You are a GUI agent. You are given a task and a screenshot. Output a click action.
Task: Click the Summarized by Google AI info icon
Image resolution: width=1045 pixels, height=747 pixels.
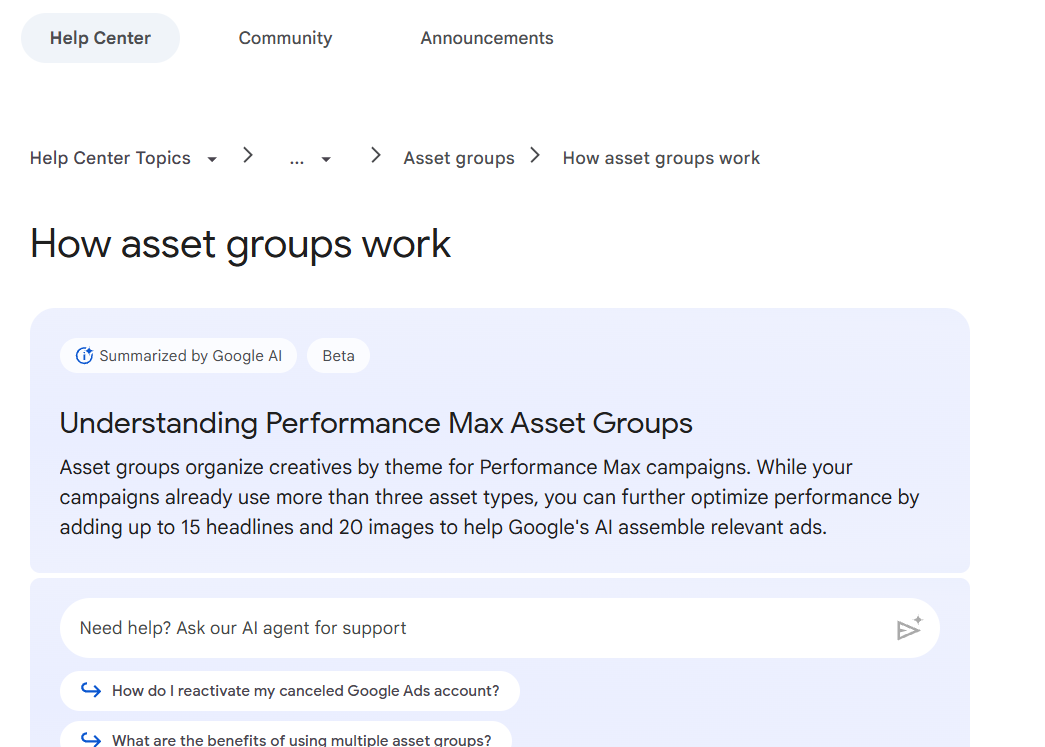[84, 356]
